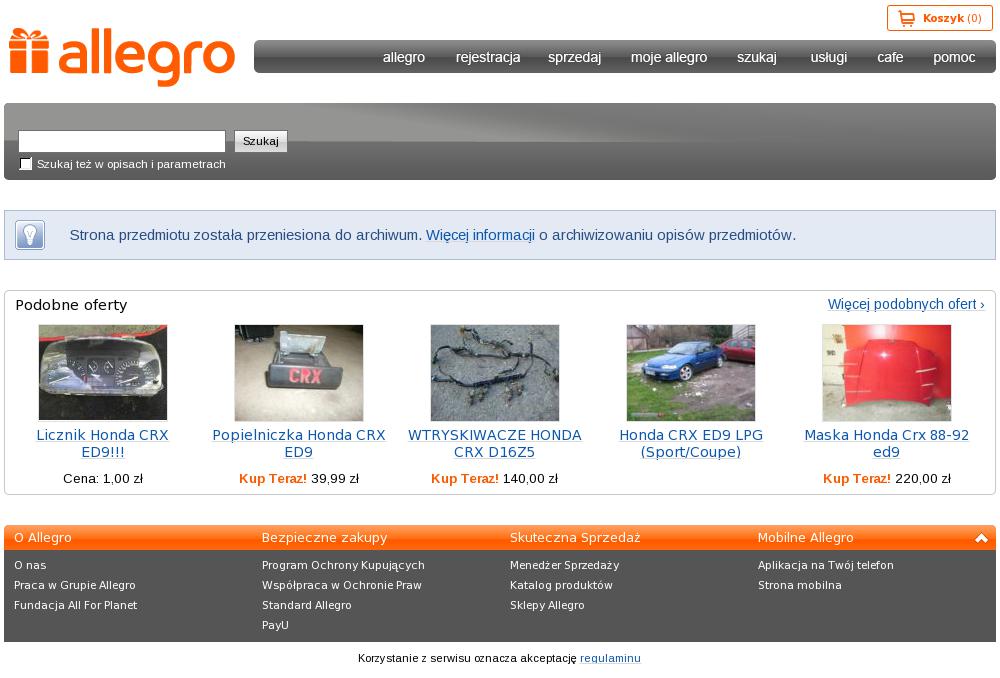Click the WTRYSKIWACZE HONDA wiring thumbnail
The image size is (1000, 678).
[495, 372]
